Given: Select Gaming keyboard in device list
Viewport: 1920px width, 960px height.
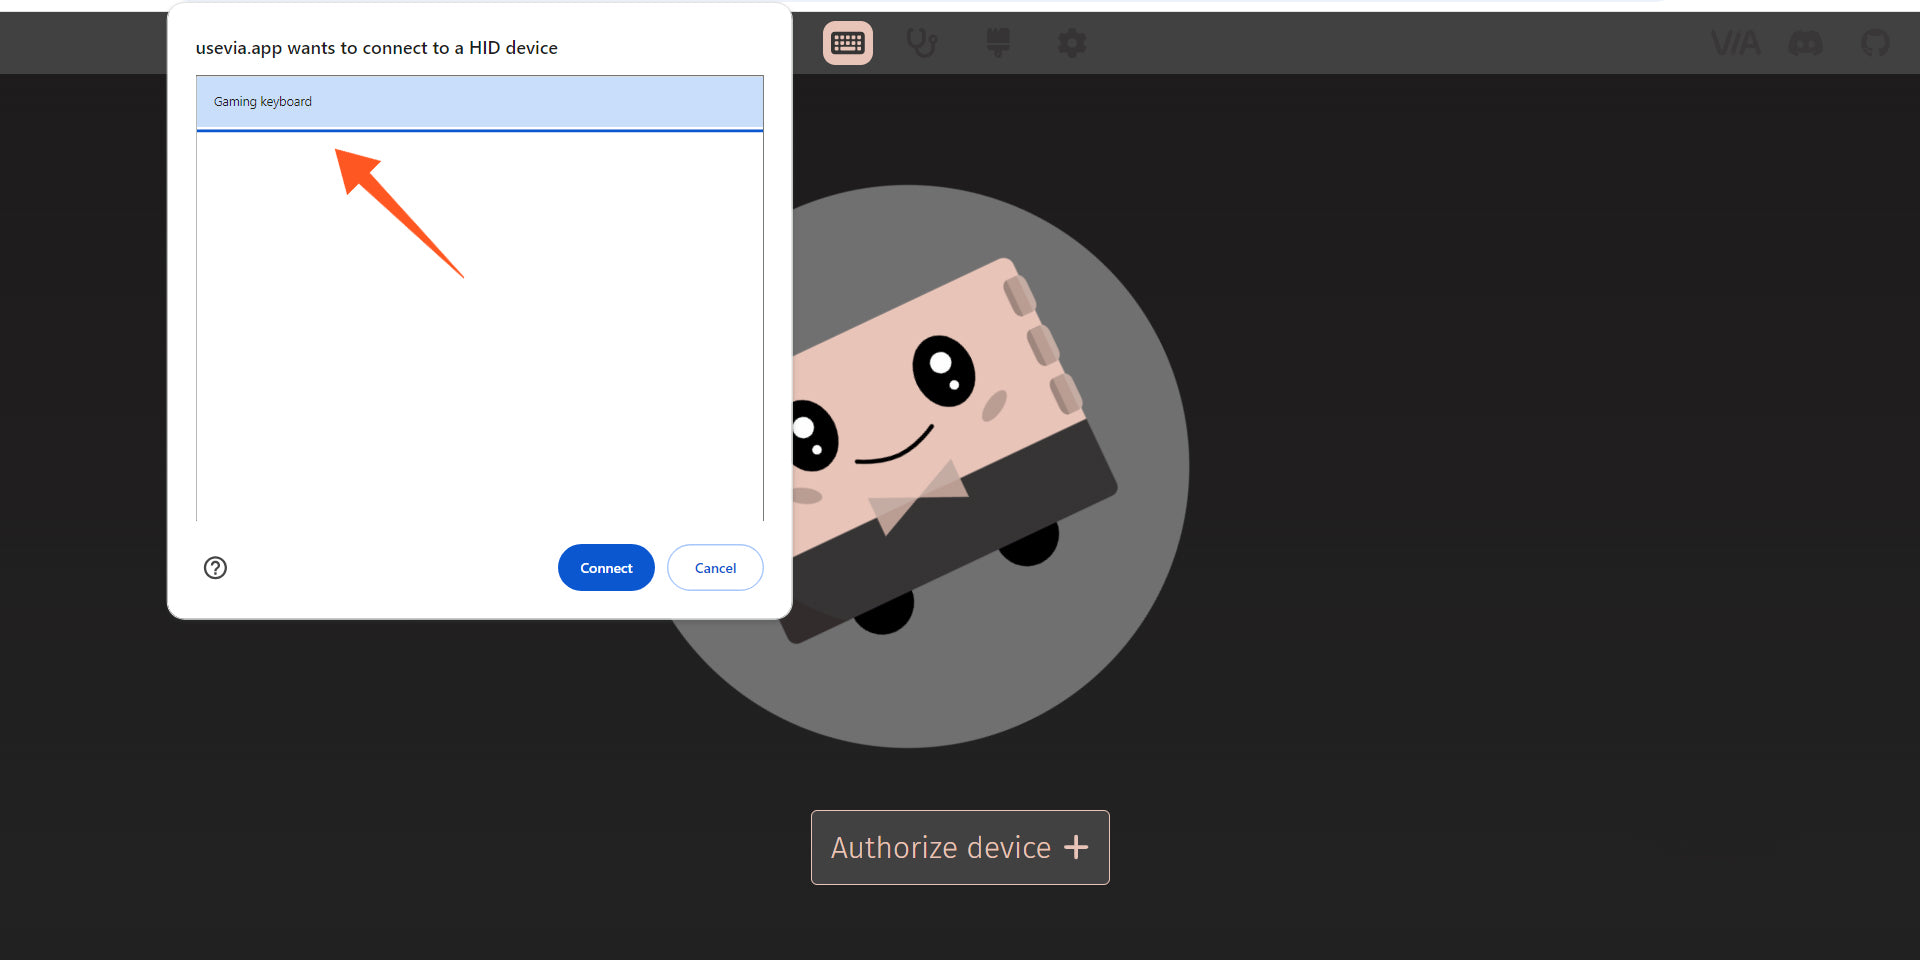Looking at the screenshot, I should point(479,102).
